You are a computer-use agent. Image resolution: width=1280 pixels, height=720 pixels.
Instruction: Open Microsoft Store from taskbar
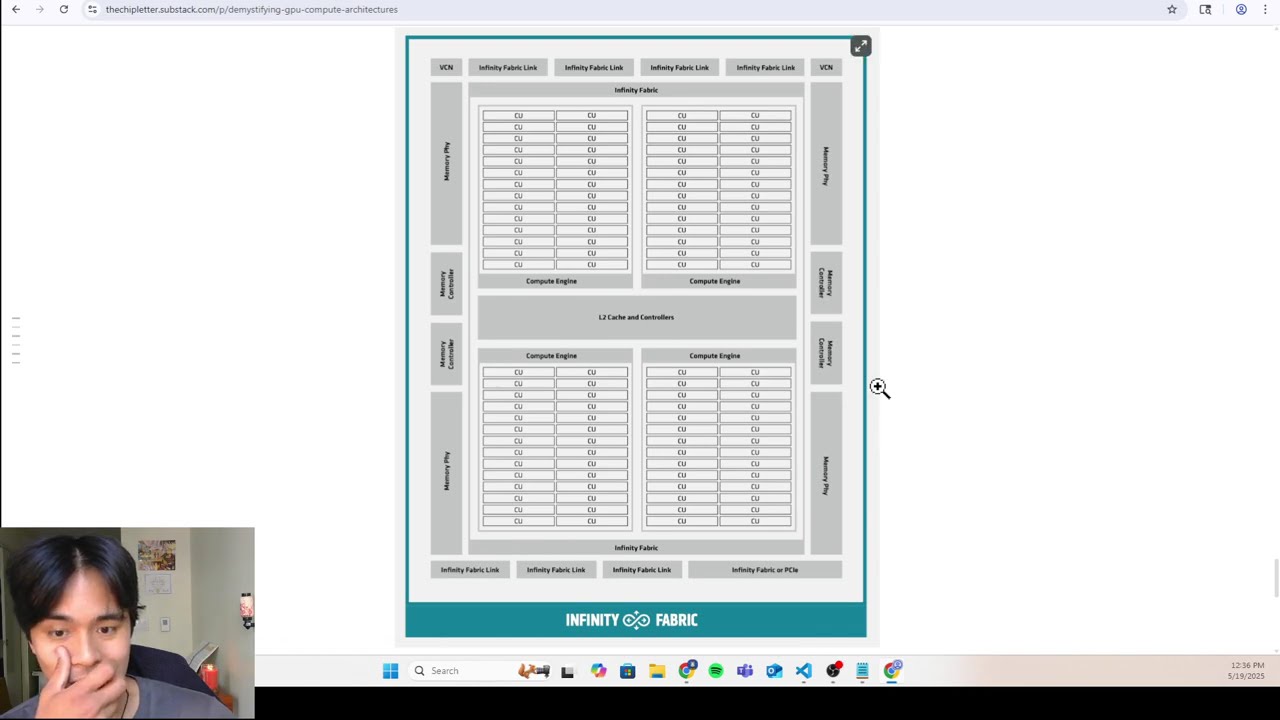[627, 671]
